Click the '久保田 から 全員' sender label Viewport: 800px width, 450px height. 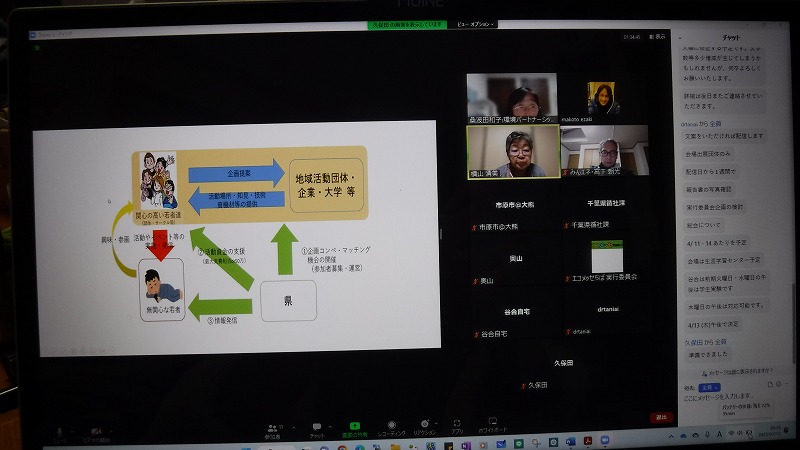tap(705, 342)
